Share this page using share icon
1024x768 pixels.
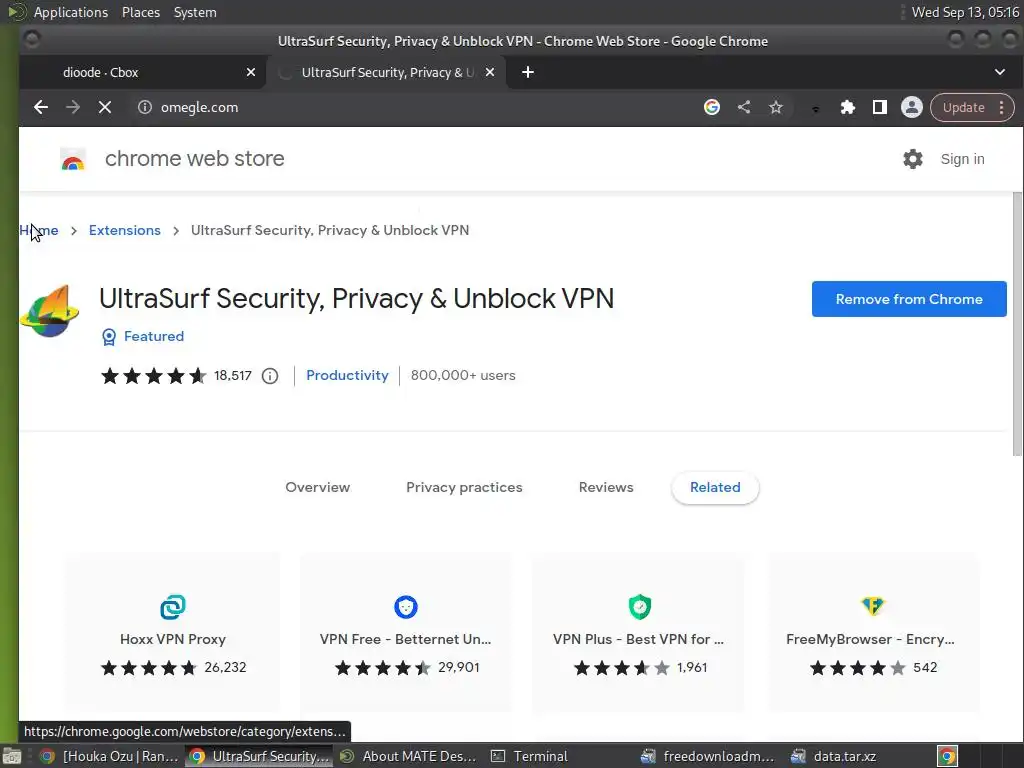744,107
